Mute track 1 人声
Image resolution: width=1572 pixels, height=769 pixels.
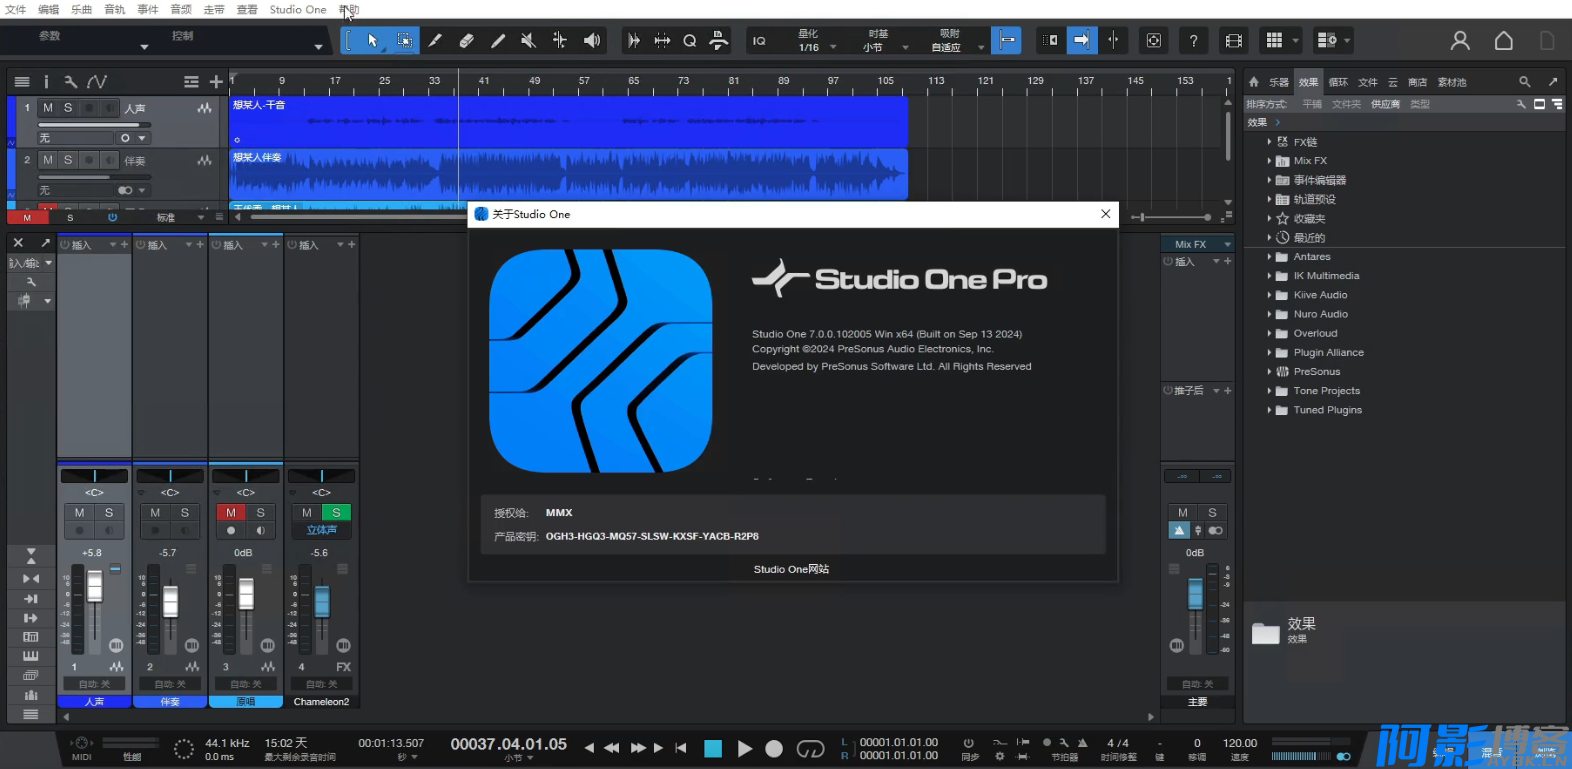pos(47,107)
